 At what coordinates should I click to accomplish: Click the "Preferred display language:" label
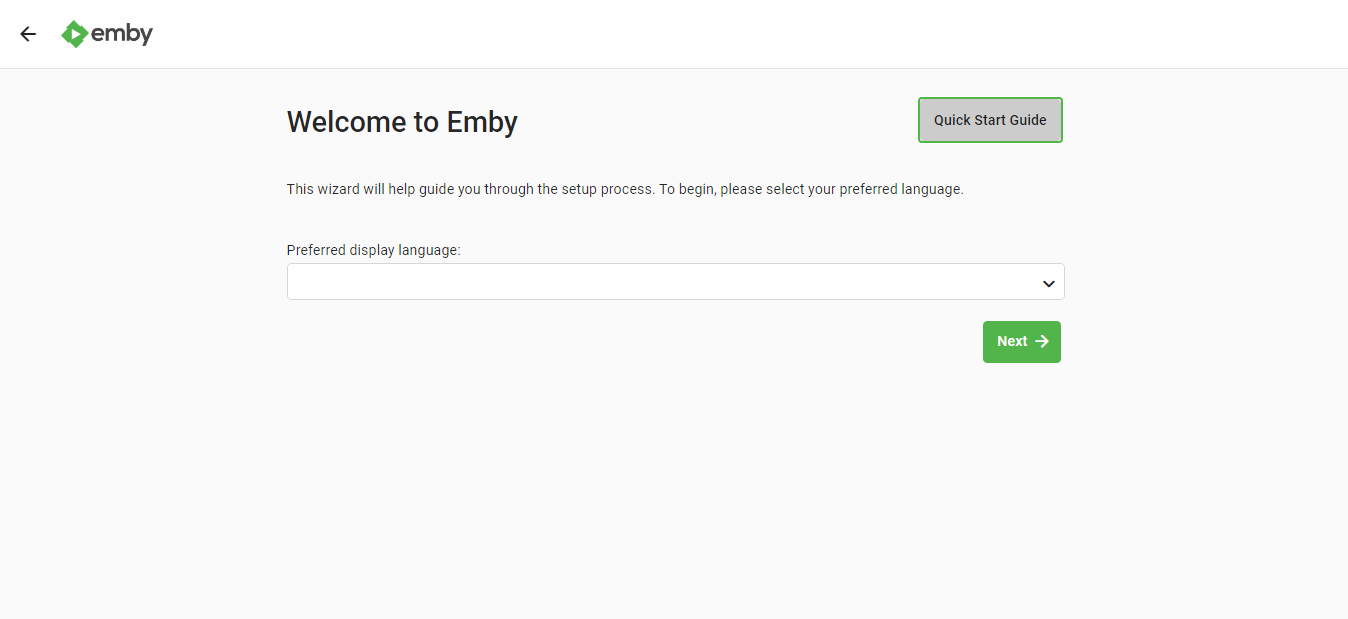click(373, 250)
